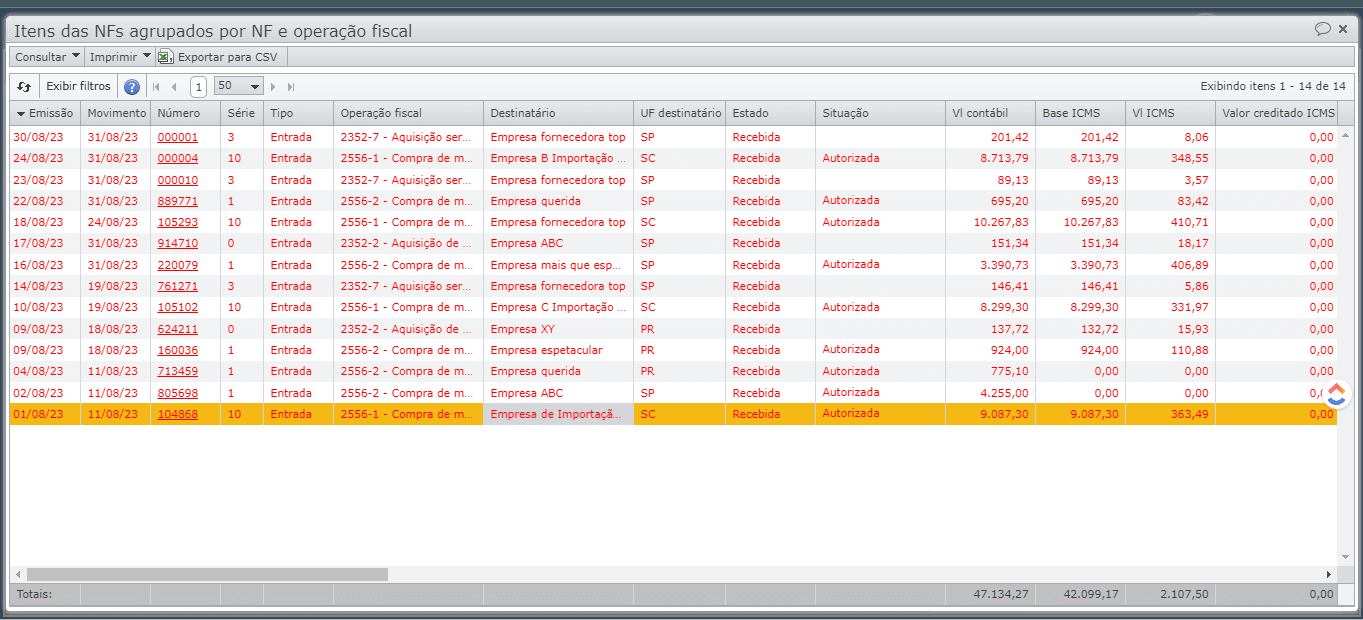Image resolution: width=1363 pixels, height=620 pixels.
Task: Sort by Vl ICMS column header
Action: 1170,113
